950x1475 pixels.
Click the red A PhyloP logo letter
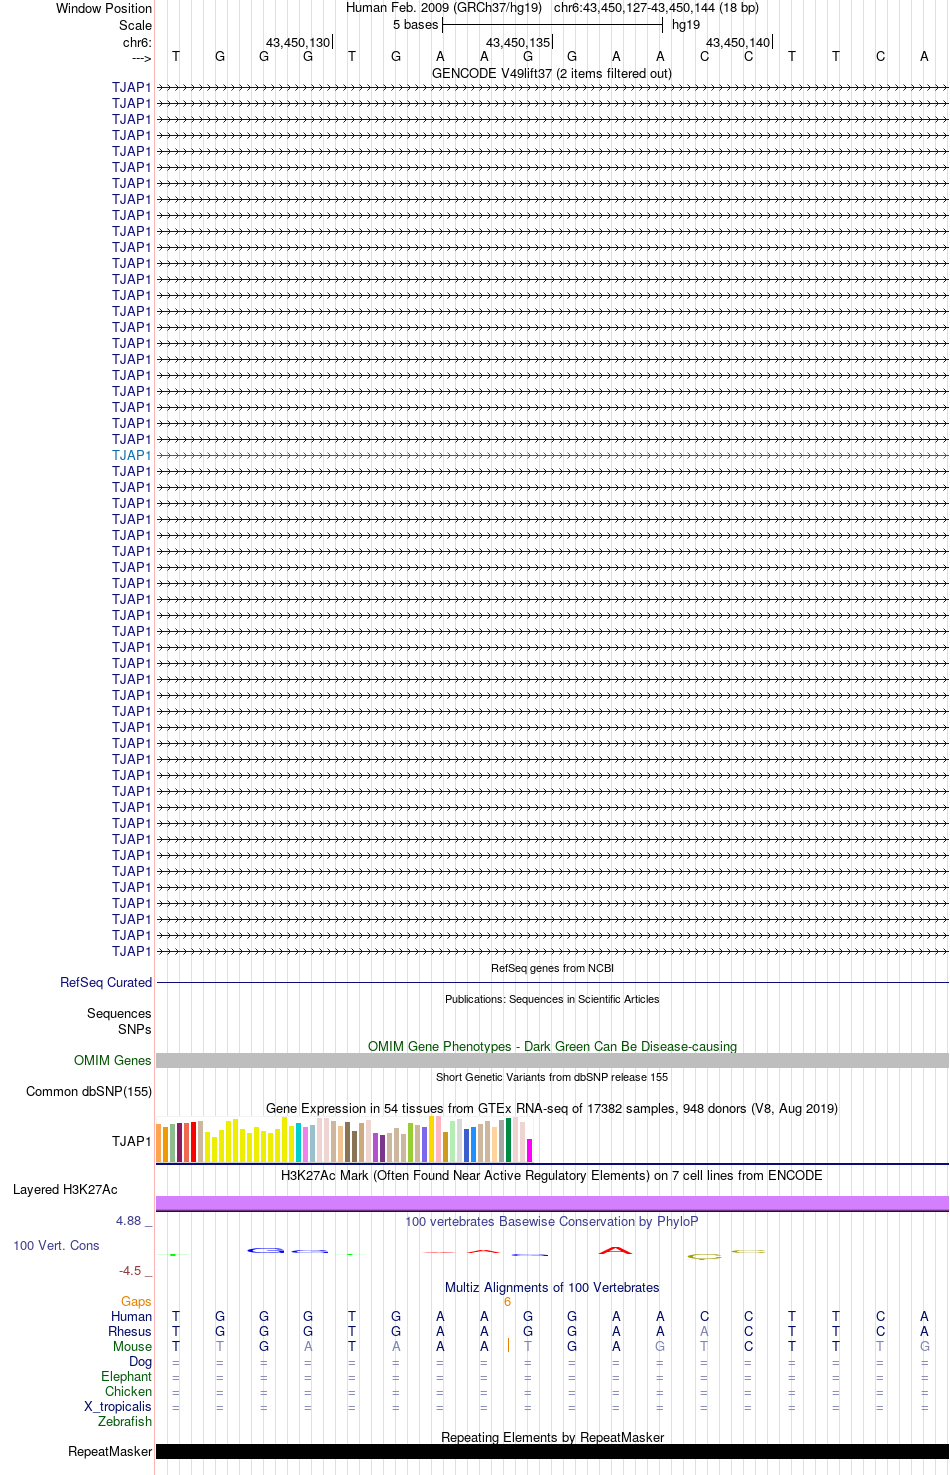click(616, 1250)
